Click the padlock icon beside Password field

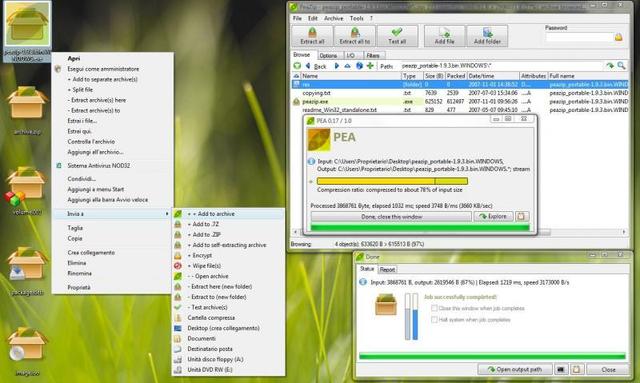[x=618, y=37]
